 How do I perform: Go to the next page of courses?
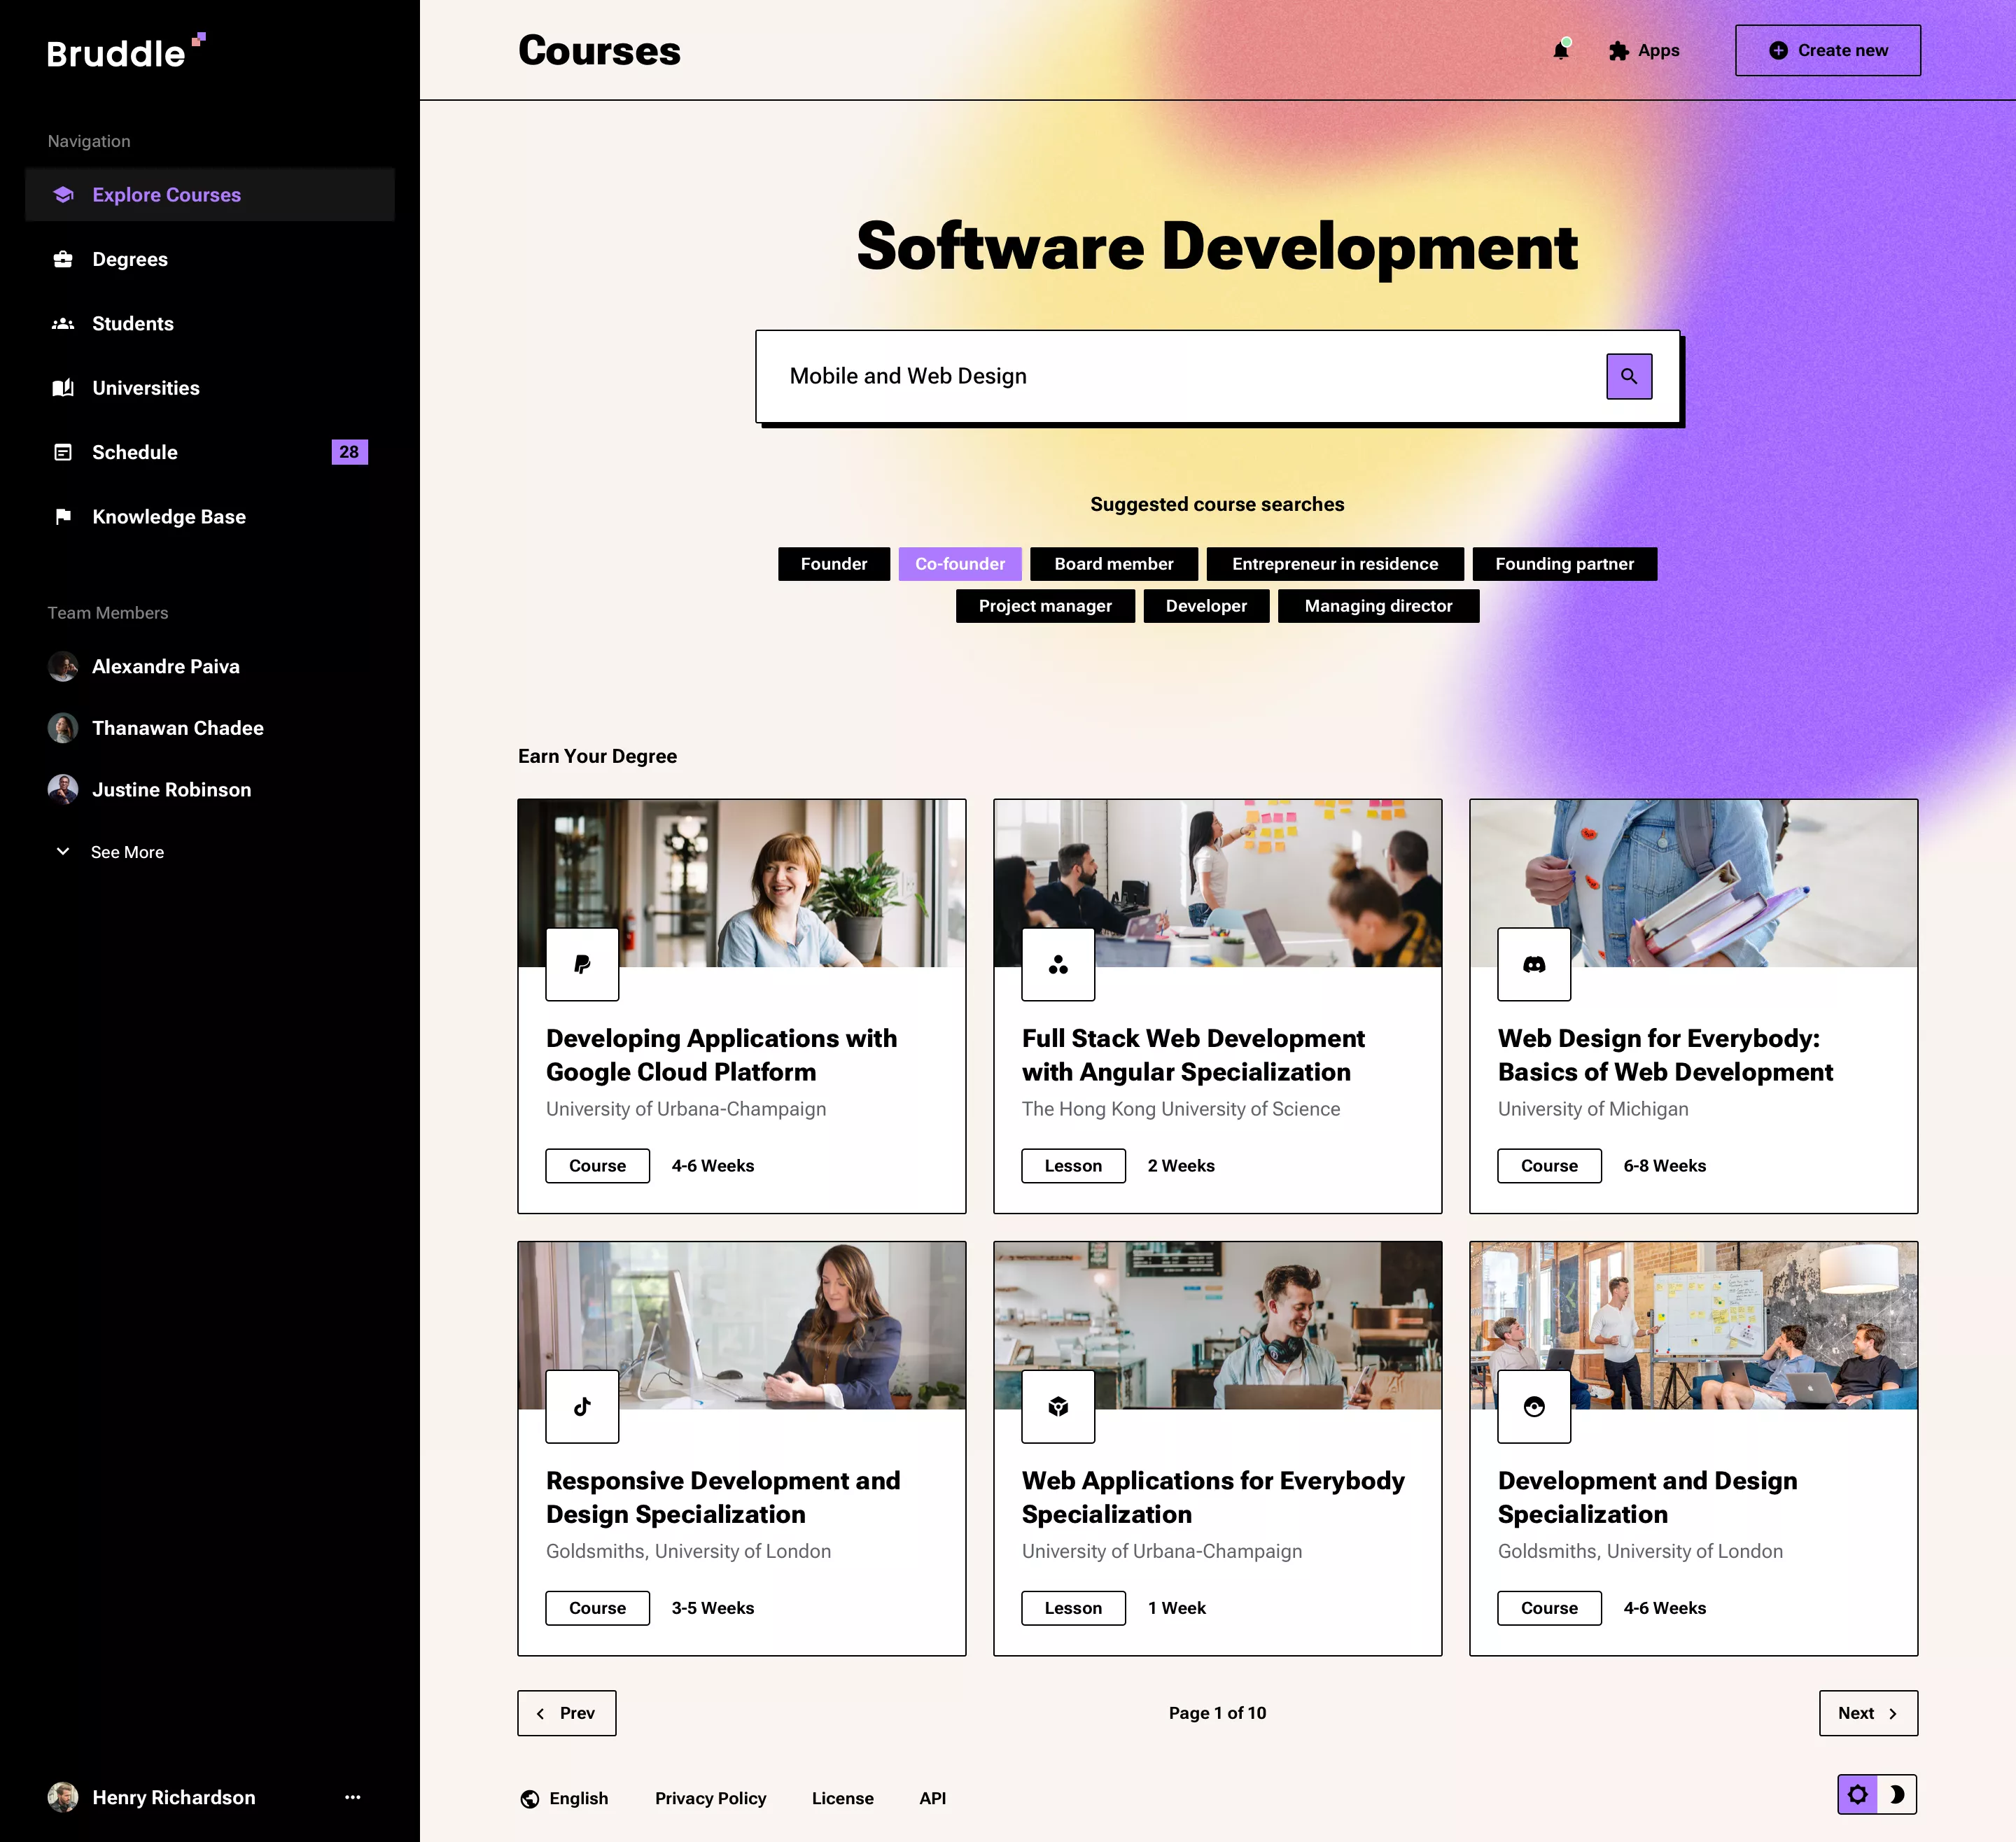(1867, 1713)
